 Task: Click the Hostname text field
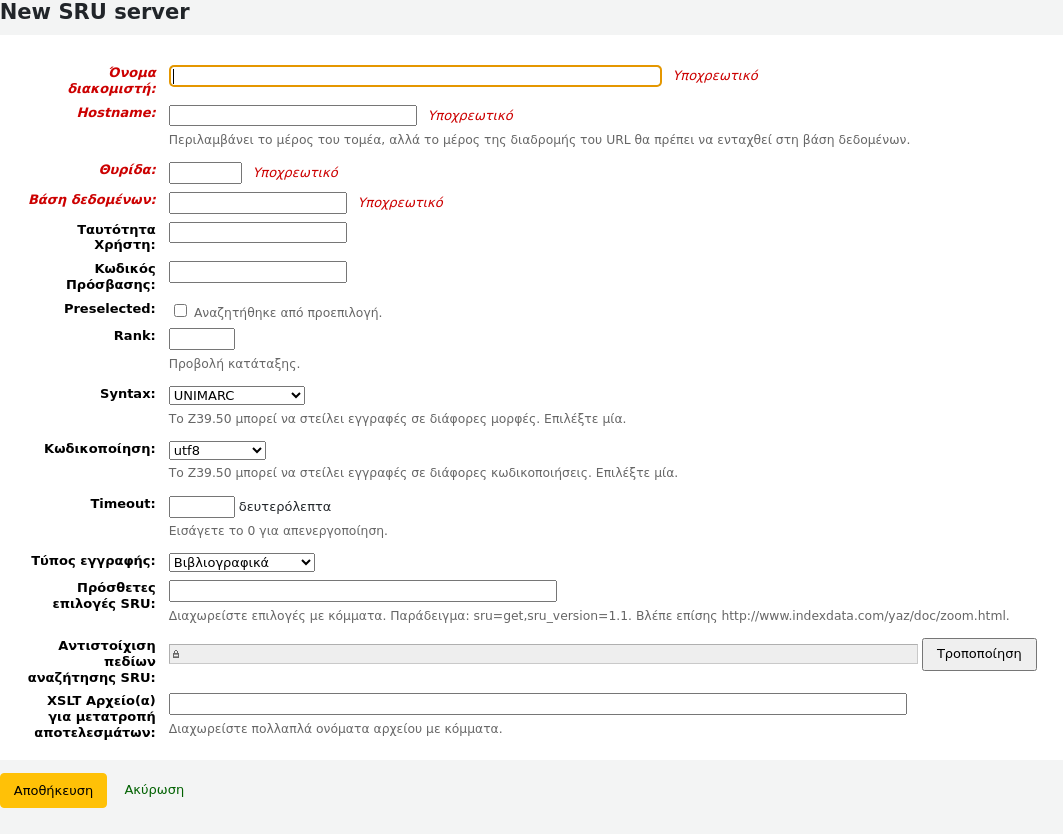[292, 116]
